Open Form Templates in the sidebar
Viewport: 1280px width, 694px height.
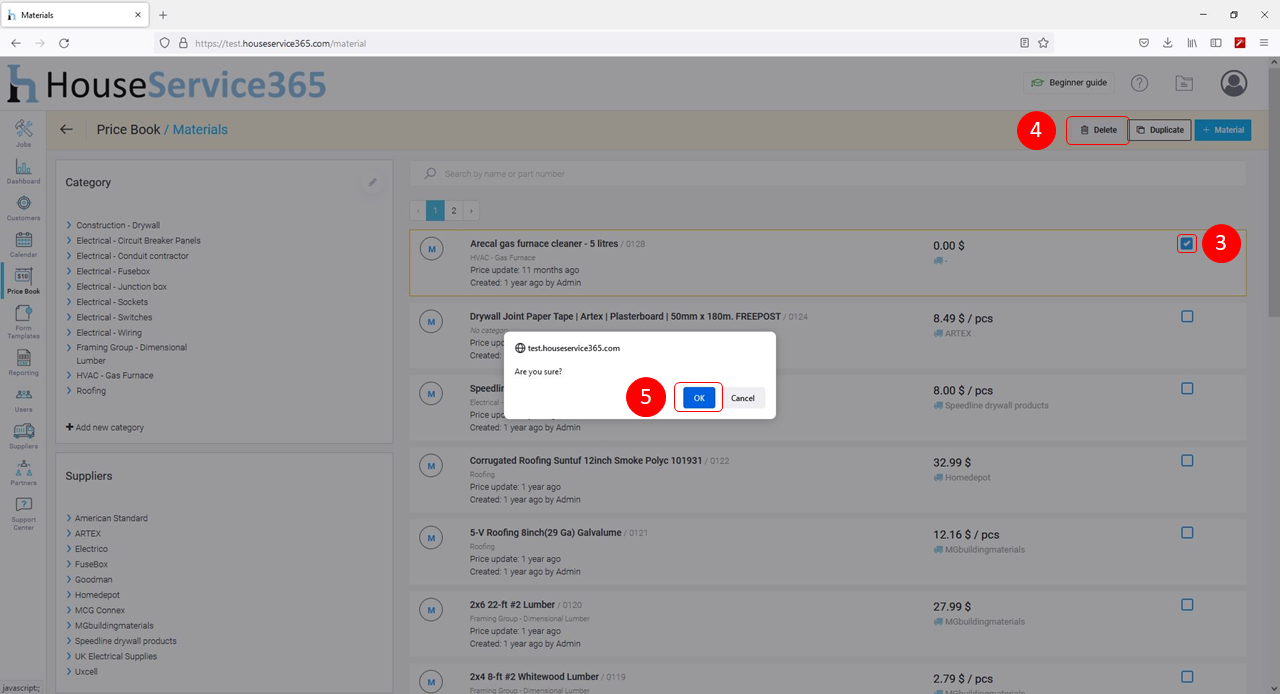[24, 322]
